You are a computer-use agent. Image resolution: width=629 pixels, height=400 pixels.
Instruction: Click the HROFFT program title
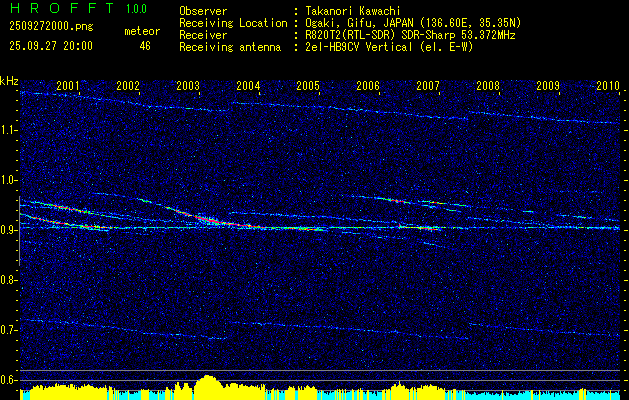coord(62,8)
